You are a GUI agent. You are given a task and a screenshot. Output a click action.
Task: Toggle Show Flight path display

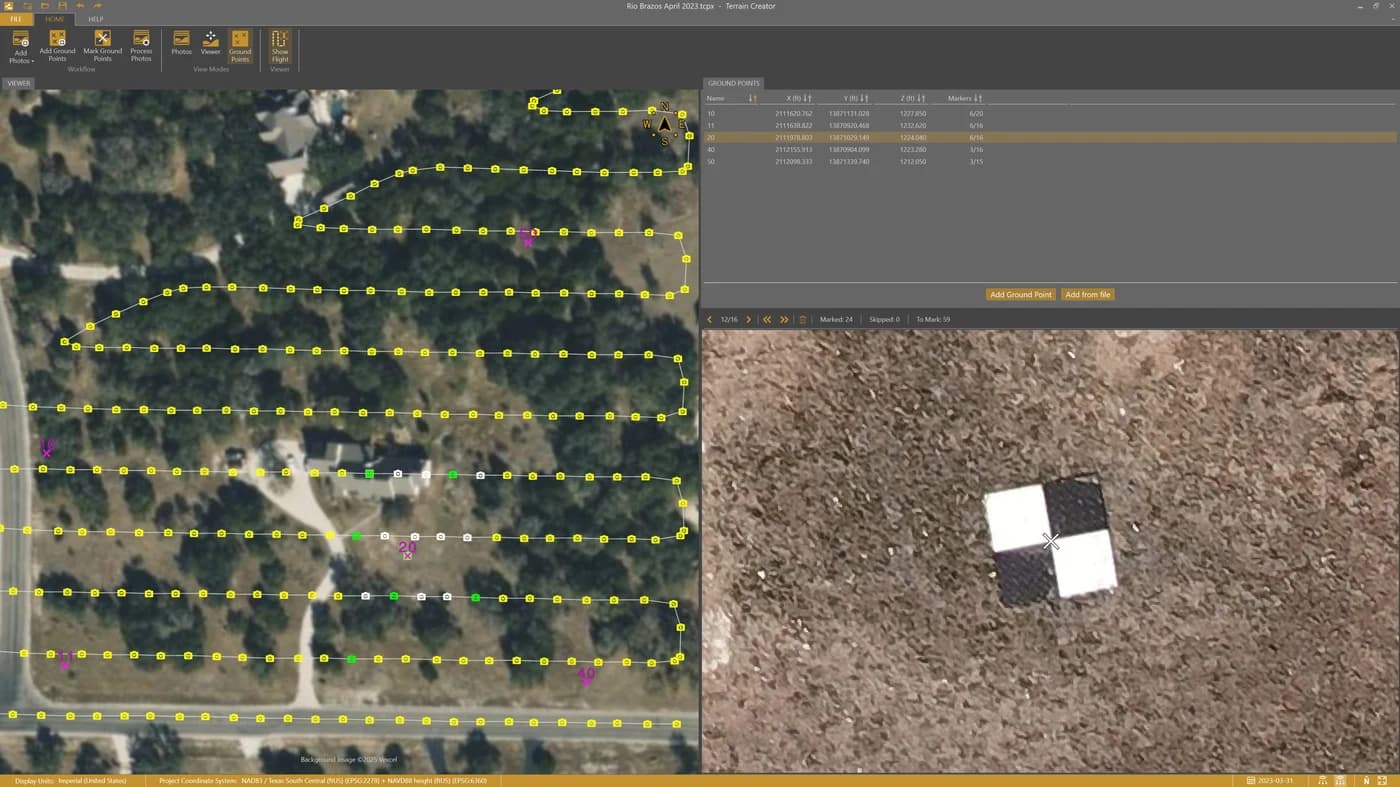[280, 47]
